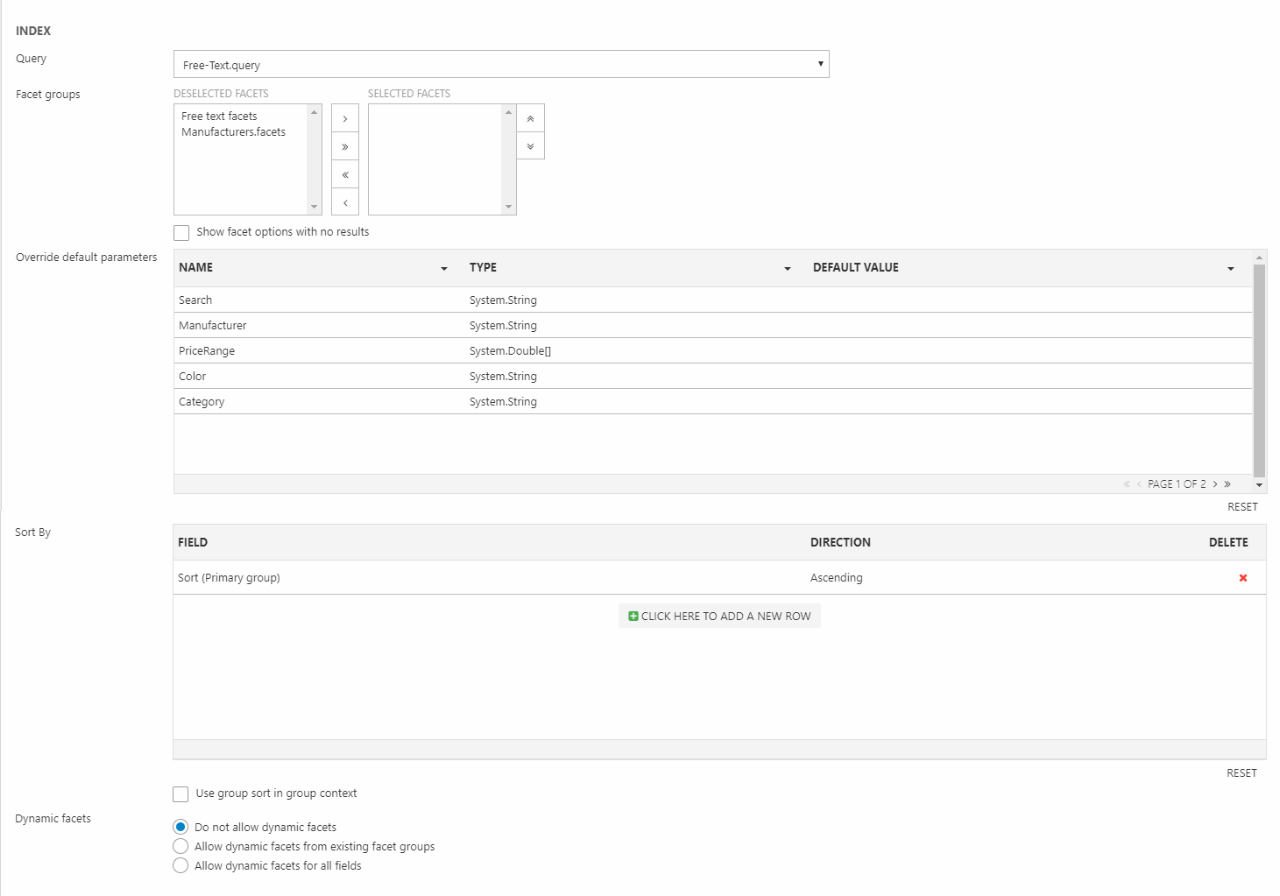Screen dimensions: 1280x896
Task: Delete the Sort (Primary group) row
Action: coord(1243,578)
